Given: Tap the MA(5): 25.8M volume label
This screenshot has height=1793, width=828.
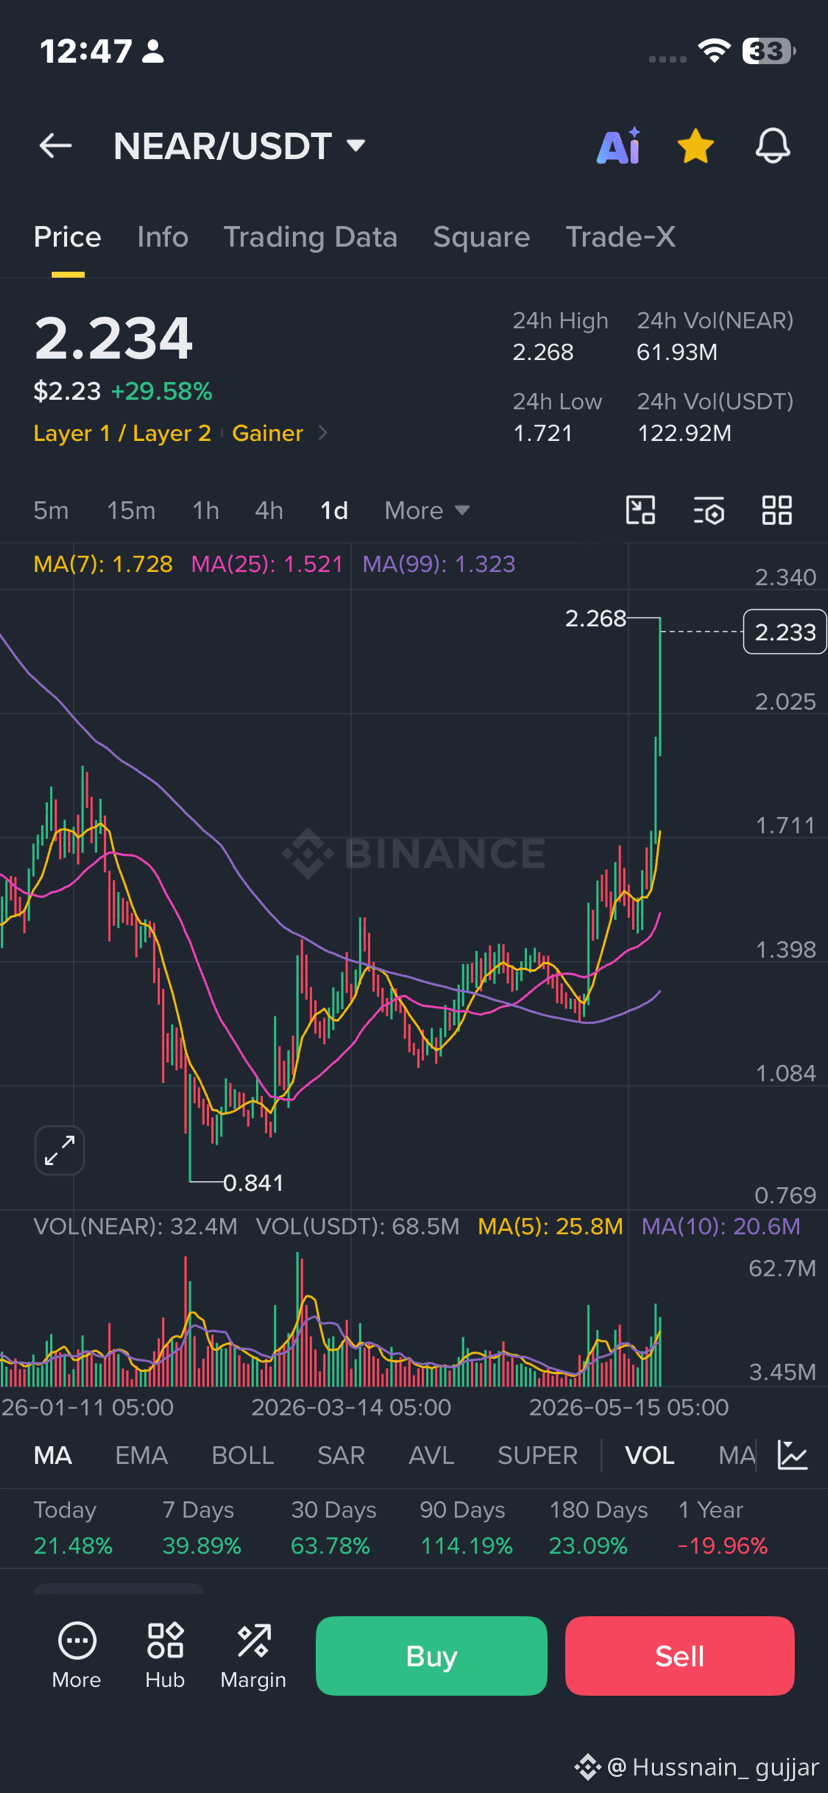Looking at the screenshot, I should coord(550,1227).
